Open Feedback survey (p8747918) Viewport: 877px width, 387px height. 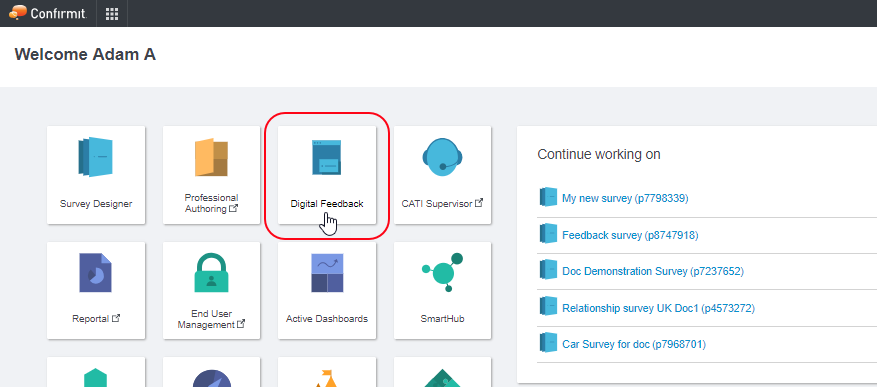tap(630, 235)
